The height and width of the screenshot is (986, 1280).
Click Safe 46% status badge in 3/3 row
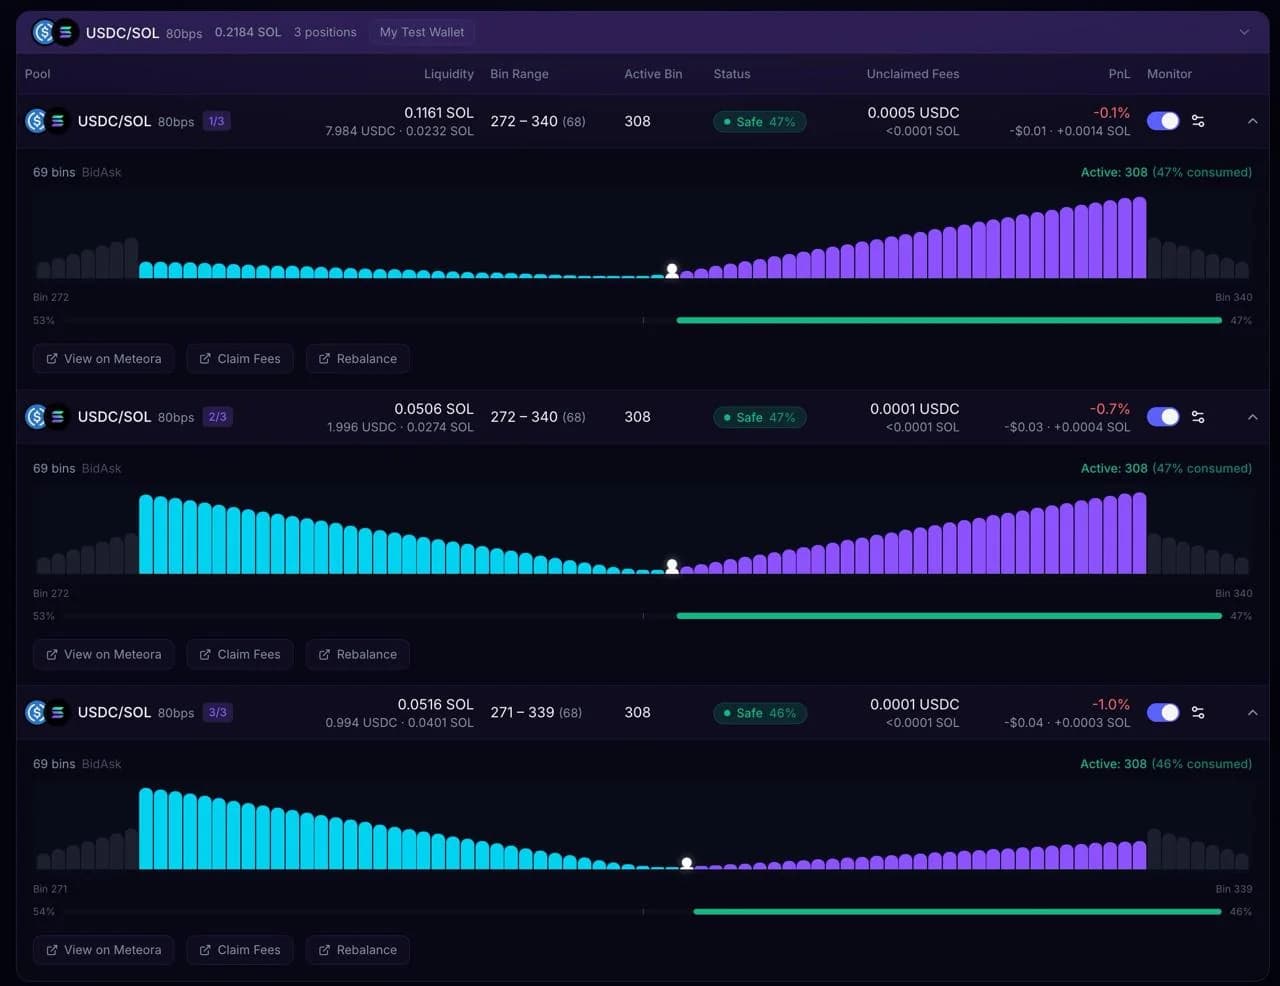(x=760, y=713)
